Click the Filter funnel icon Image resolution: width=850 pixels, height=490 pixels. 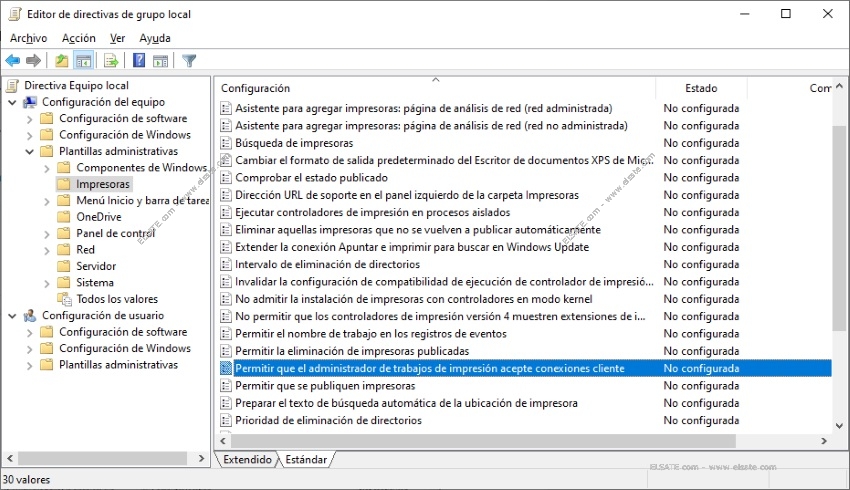click(189, 61)
